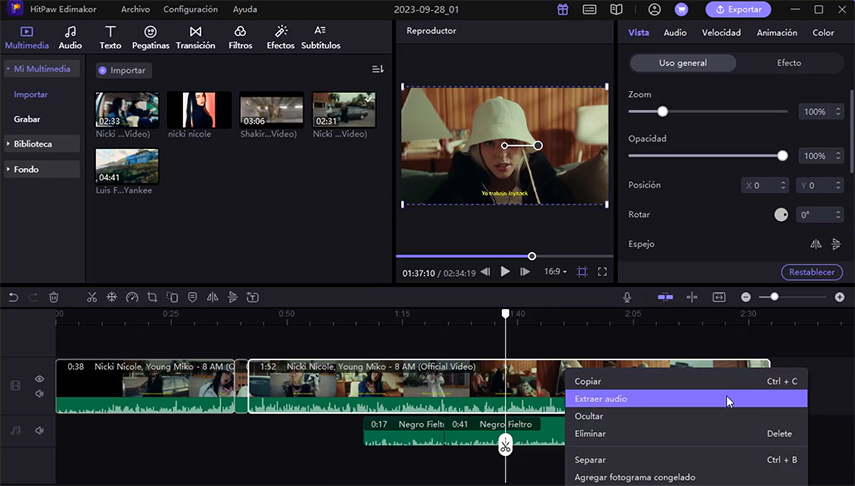Switch to the Velocidad tab
This screenshot has width=855, height=486.
tap(721, 33)
